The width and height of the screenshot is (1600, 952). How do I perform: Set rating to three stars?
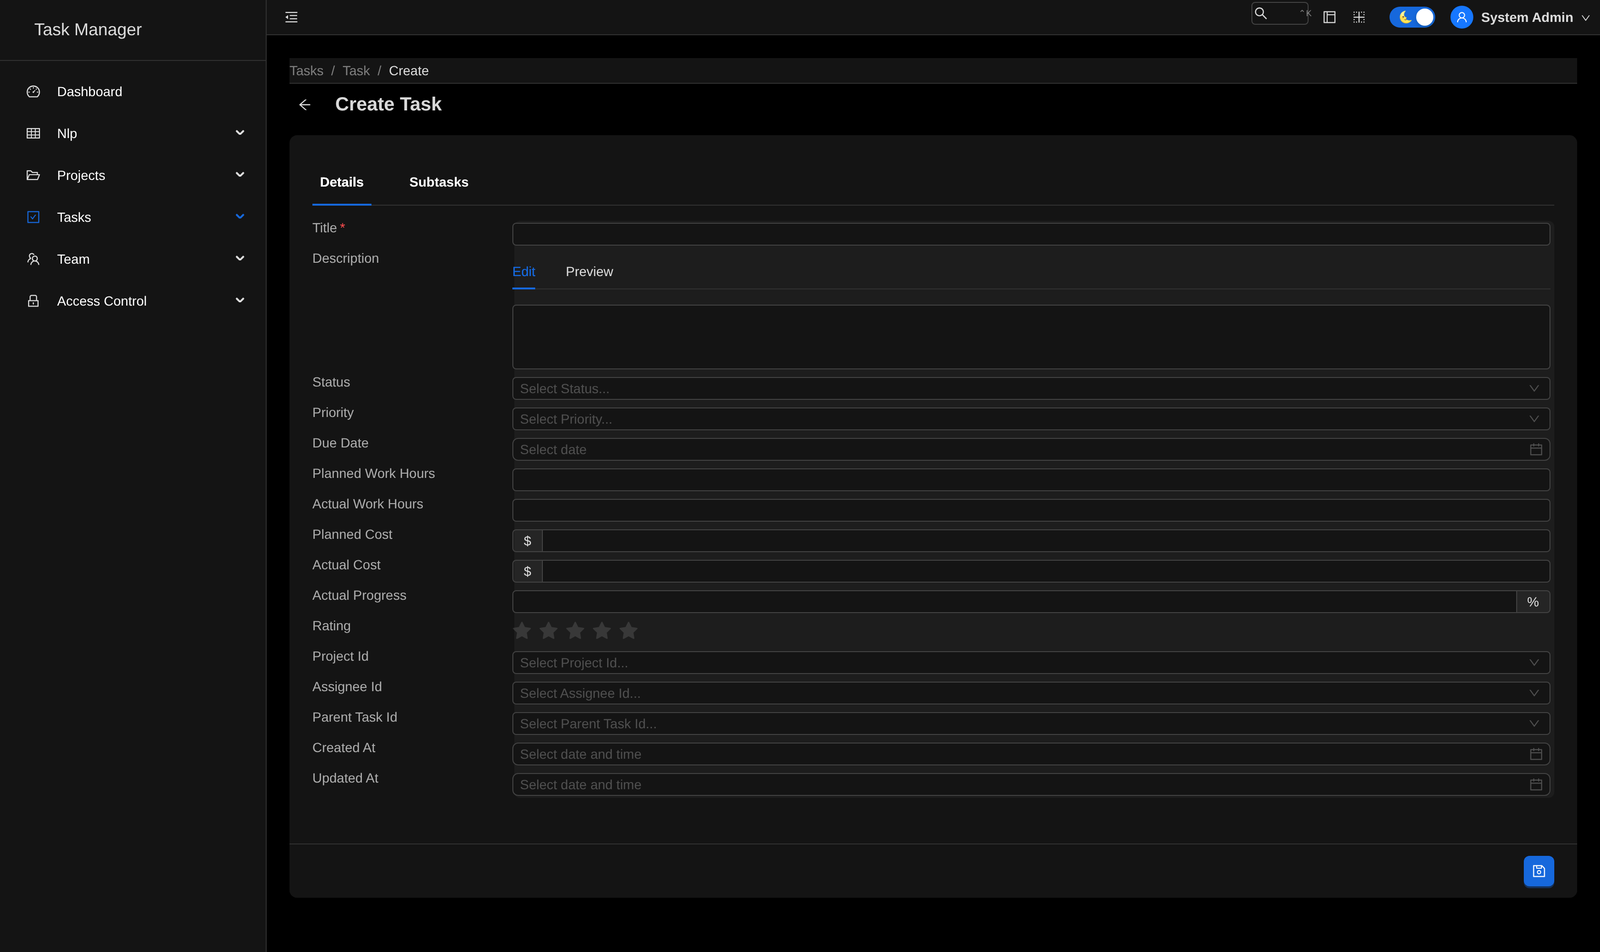coord(575,631)
